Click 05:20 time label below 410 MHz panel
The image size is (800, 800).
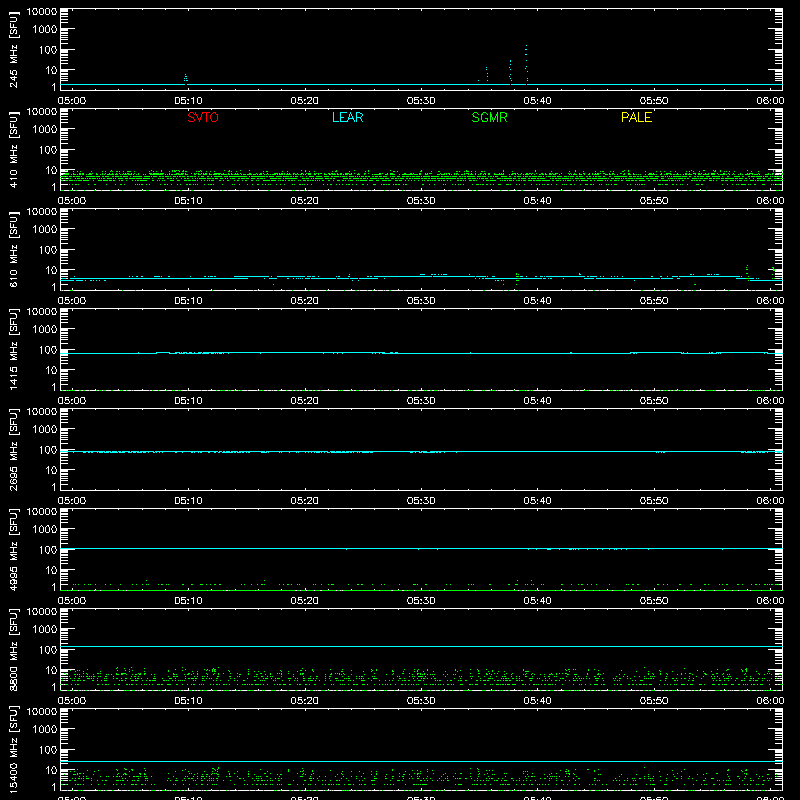click(x=305, y=201)
